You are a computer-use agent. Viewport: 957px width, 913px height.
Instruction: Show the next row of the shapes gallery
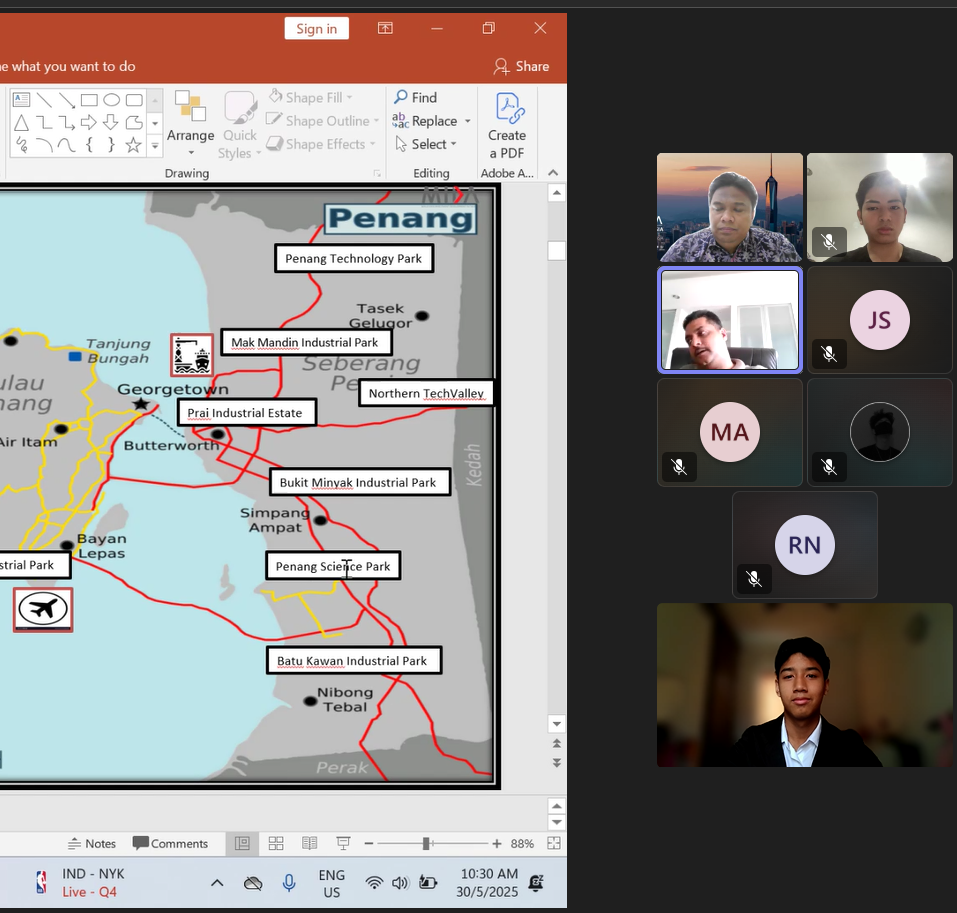(x=155, y=123)
